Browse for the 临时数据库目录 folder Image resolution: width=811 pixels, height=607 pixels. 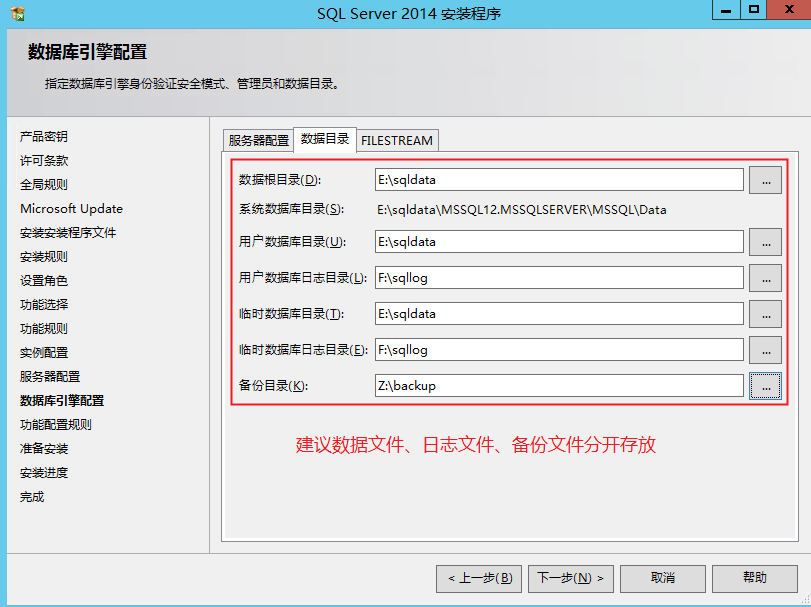765,314
